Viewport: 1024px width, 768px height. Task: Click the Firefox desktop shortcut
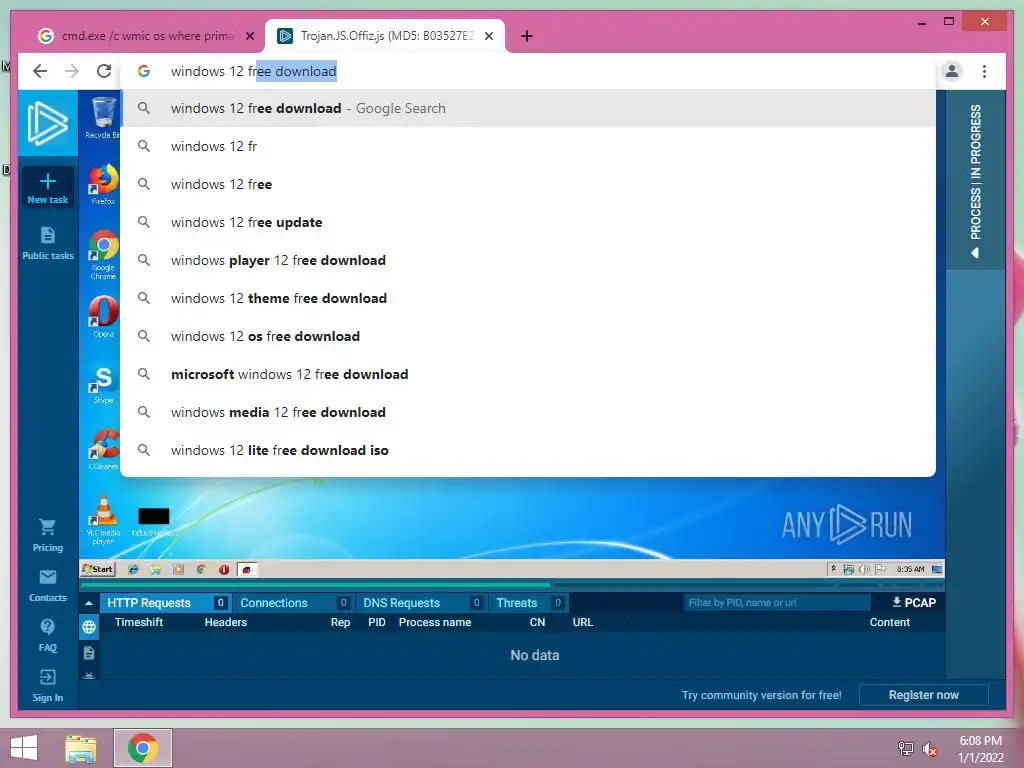click(x=103, y=184)
